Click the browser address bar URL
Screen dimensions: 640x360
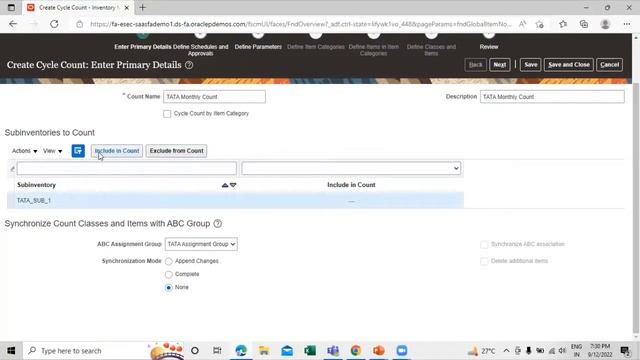tap(300, 24)
